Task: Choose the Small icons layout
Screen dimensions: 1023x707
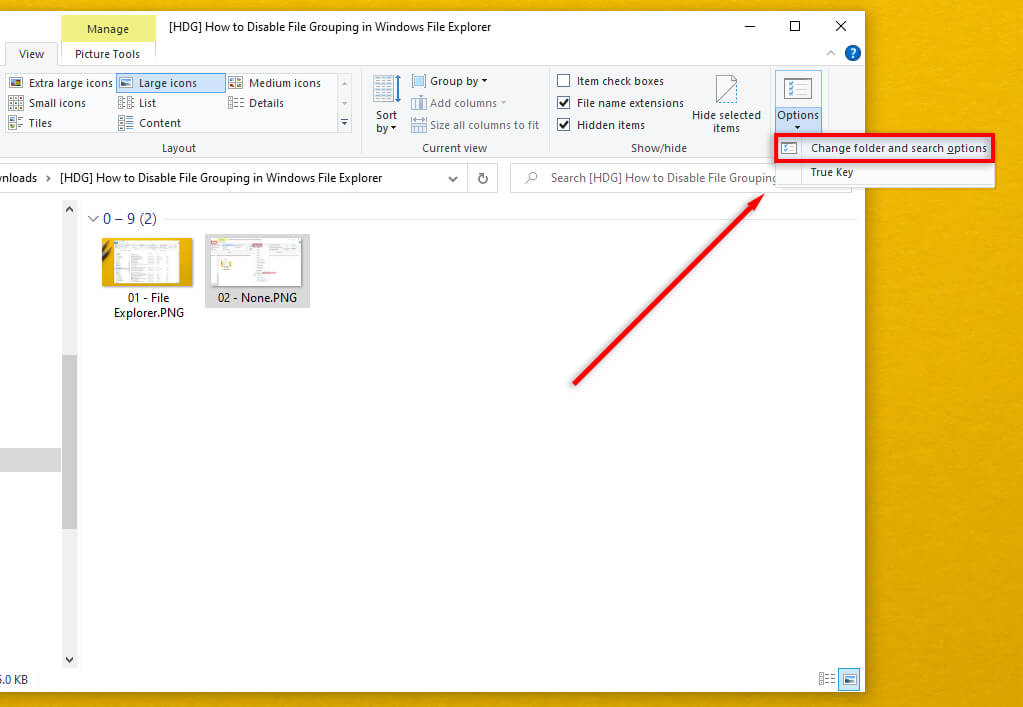Action: [x=47, y=103]
